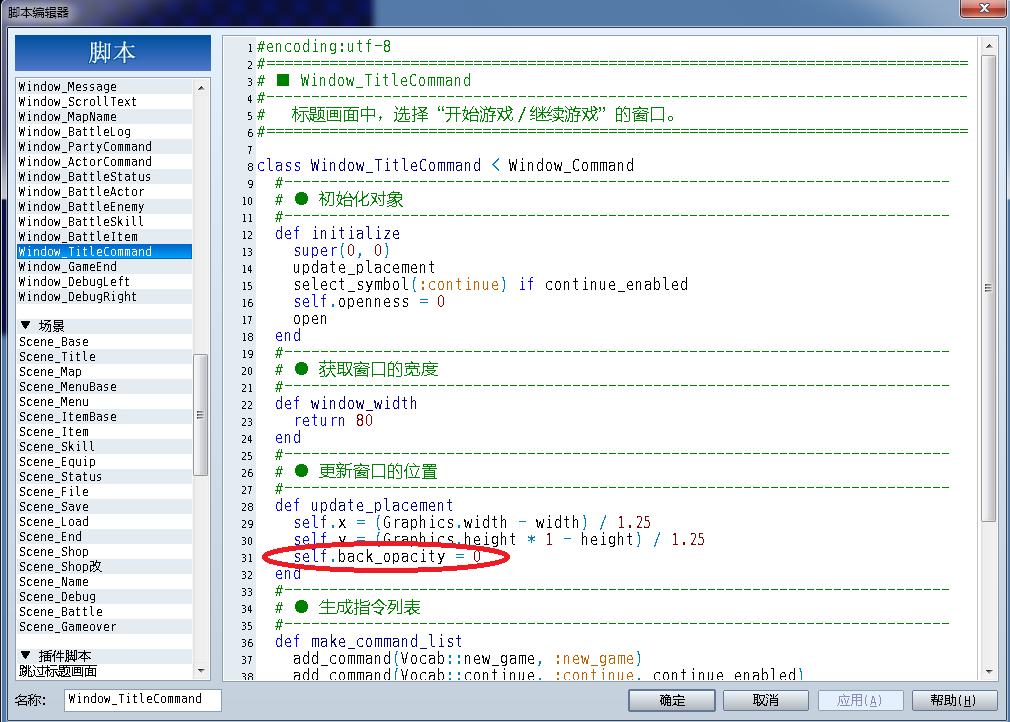
Task: Open the Scene_Equip script
Action: coord(104,461)
